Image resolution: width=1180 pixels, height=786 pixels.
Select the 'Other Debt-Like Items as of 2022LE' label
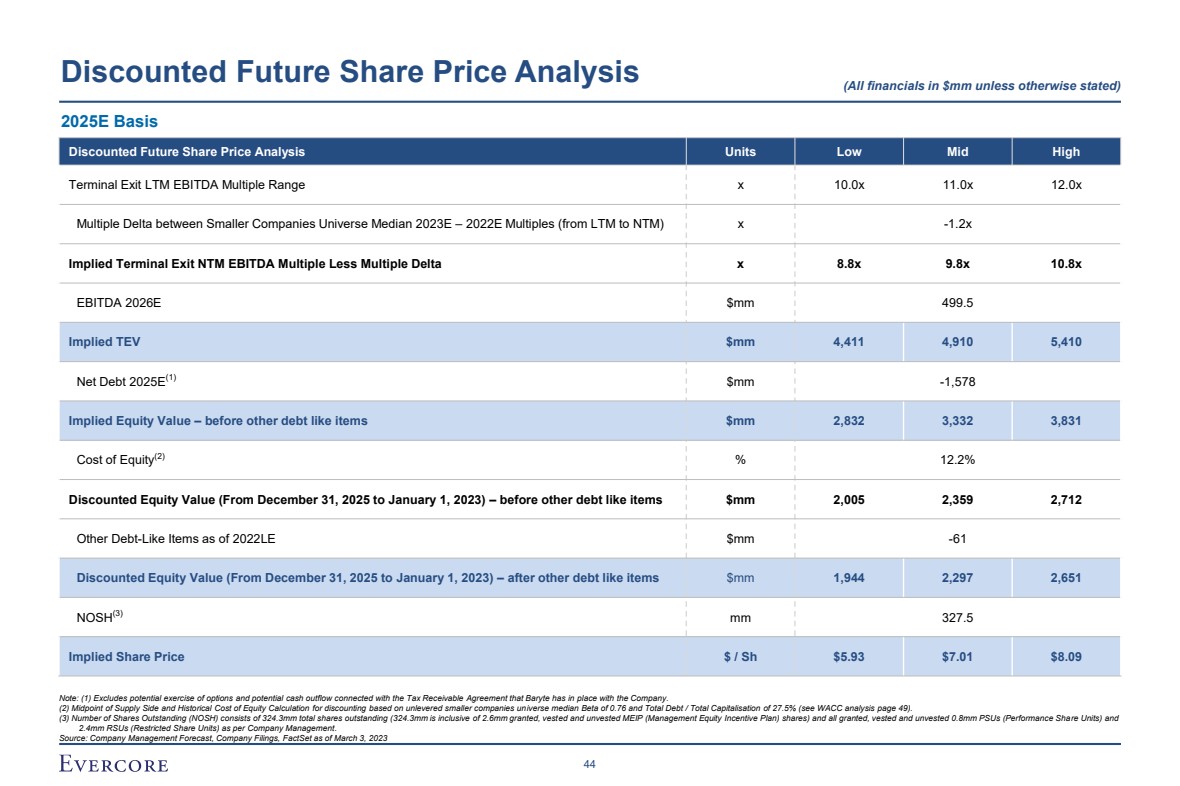pos(175,539)
